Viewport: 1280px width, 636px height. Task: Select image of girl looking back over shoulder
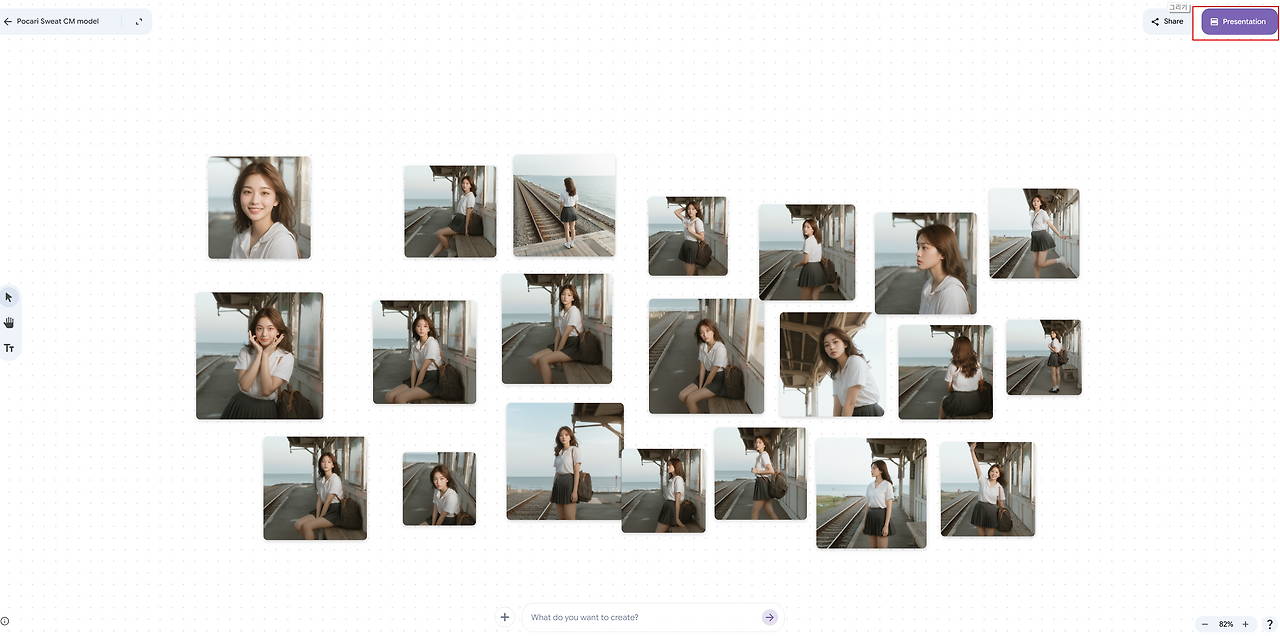[x=806, y=252]
